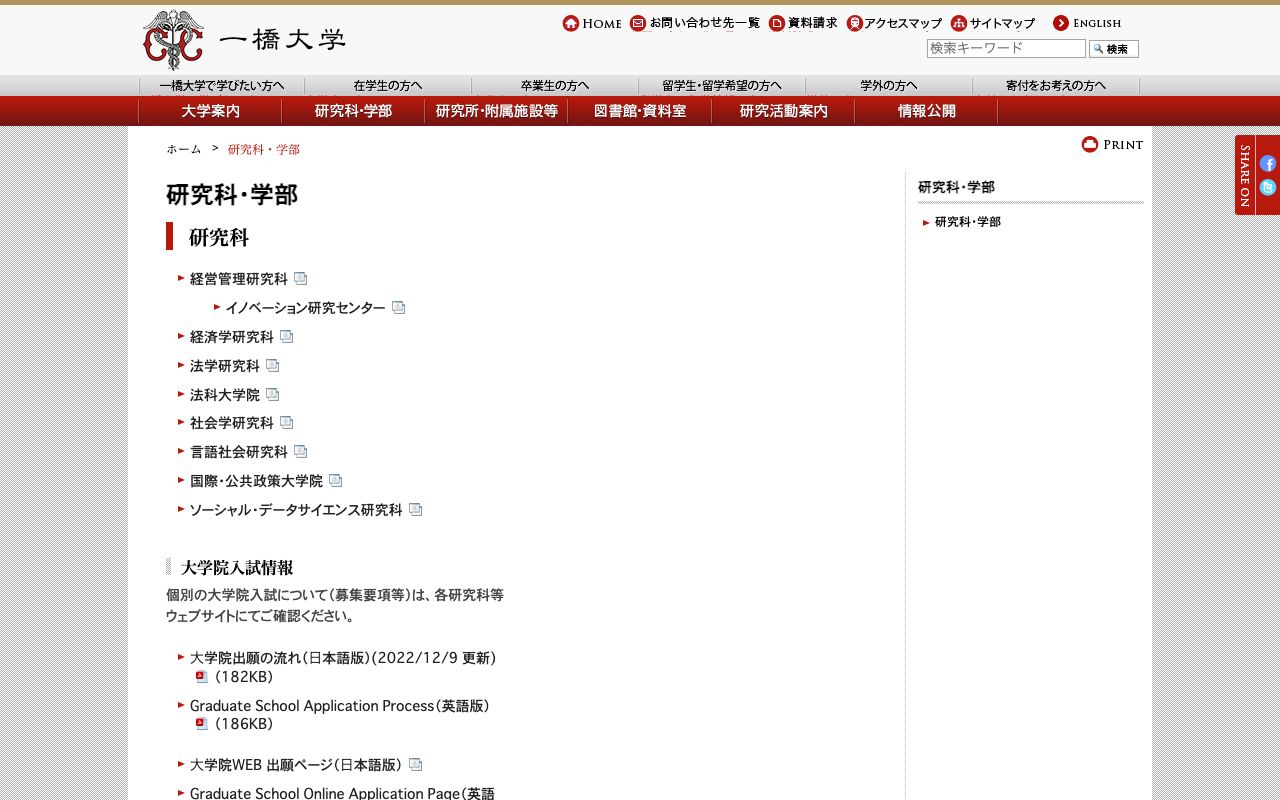Click the 資料請求 document icon
1280x800 pixels.
pos(776,22)
